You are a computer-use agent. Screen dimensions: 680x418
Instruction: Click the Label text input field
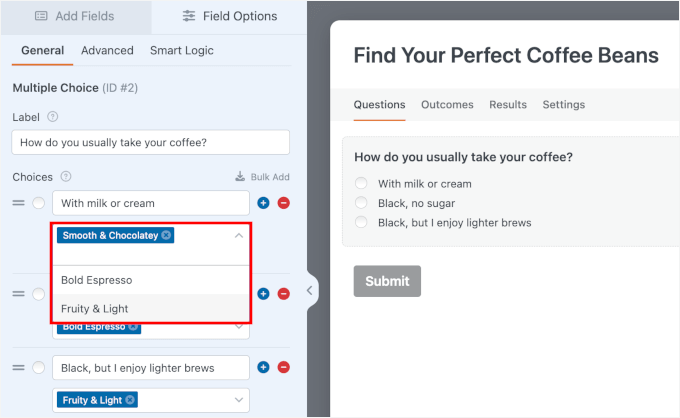click(150, 143)
